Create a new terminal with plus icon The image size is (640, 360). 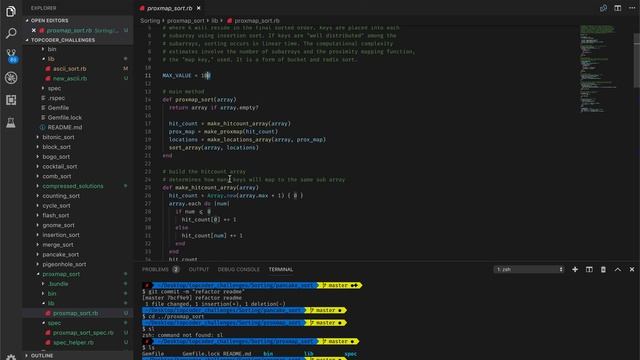coord(575,269)
